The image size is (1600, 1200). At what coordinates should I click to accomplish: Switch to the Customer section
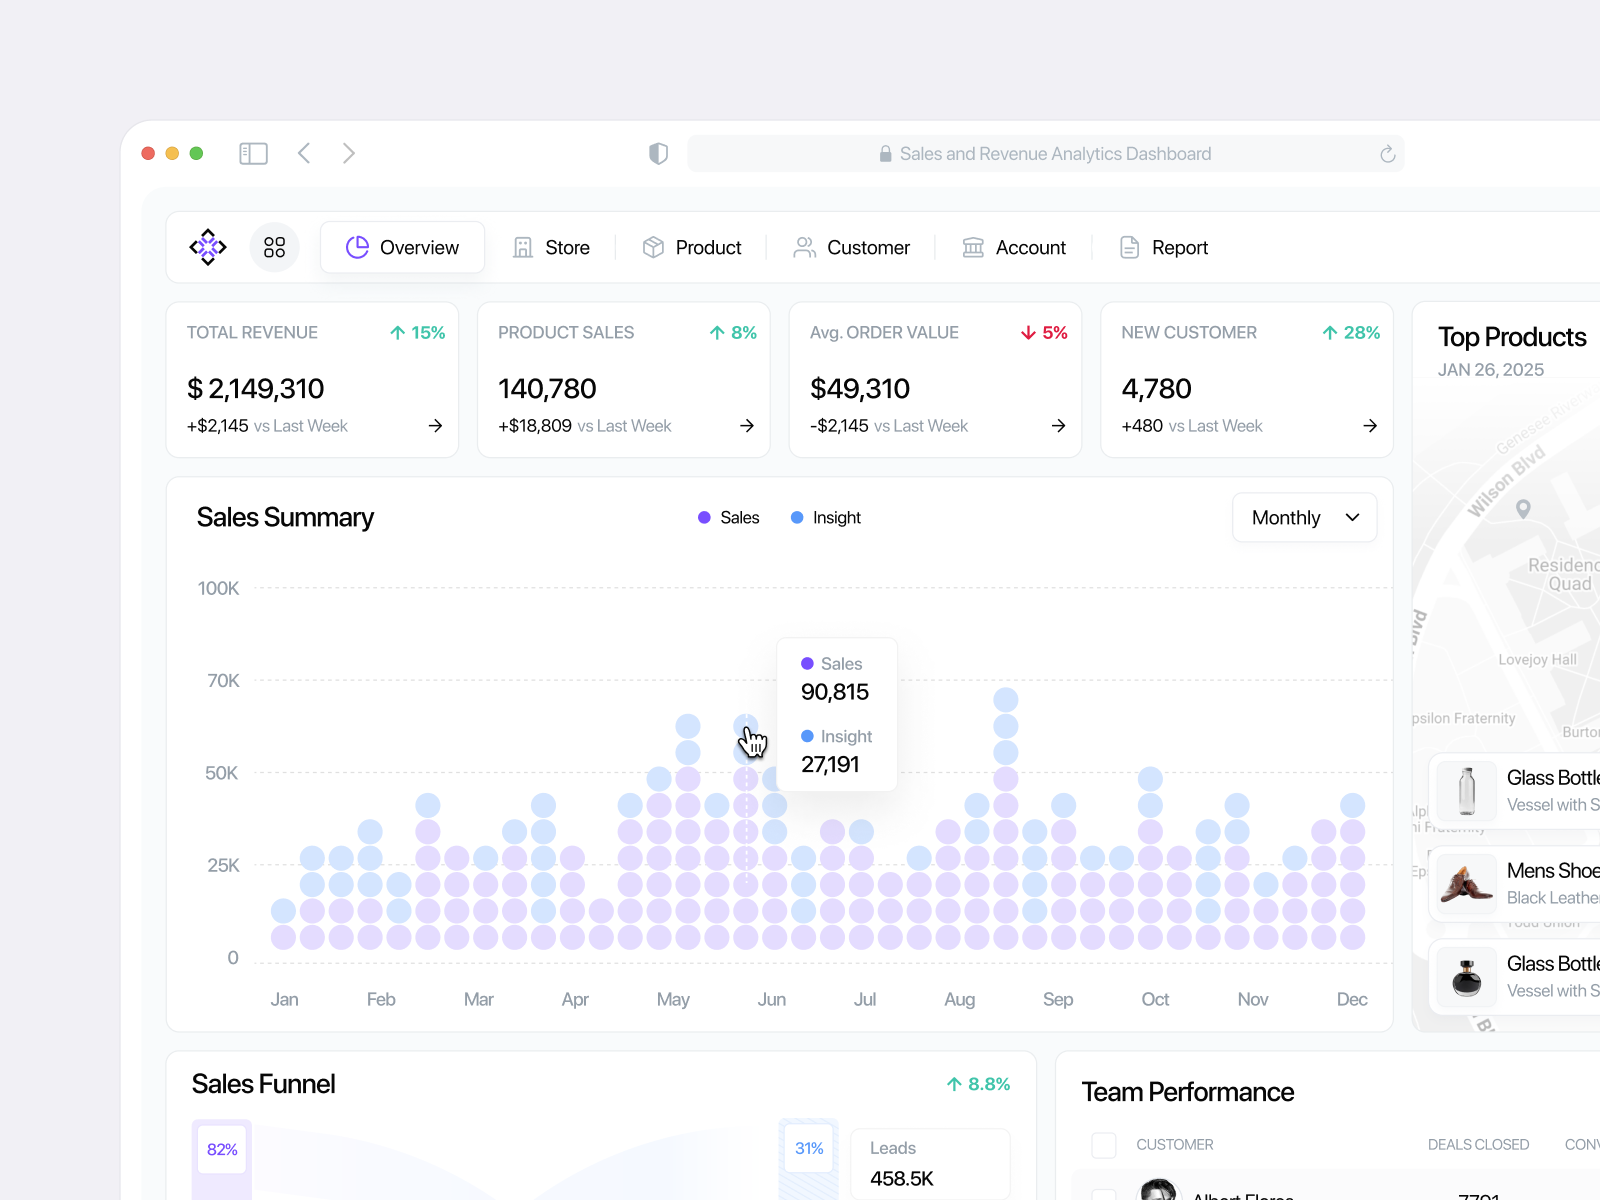click(x=853, y=247)
